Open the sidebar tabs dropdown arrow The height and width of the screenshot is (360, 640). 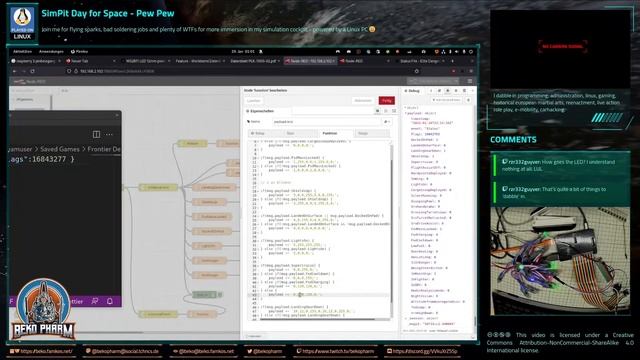point(472,91)
